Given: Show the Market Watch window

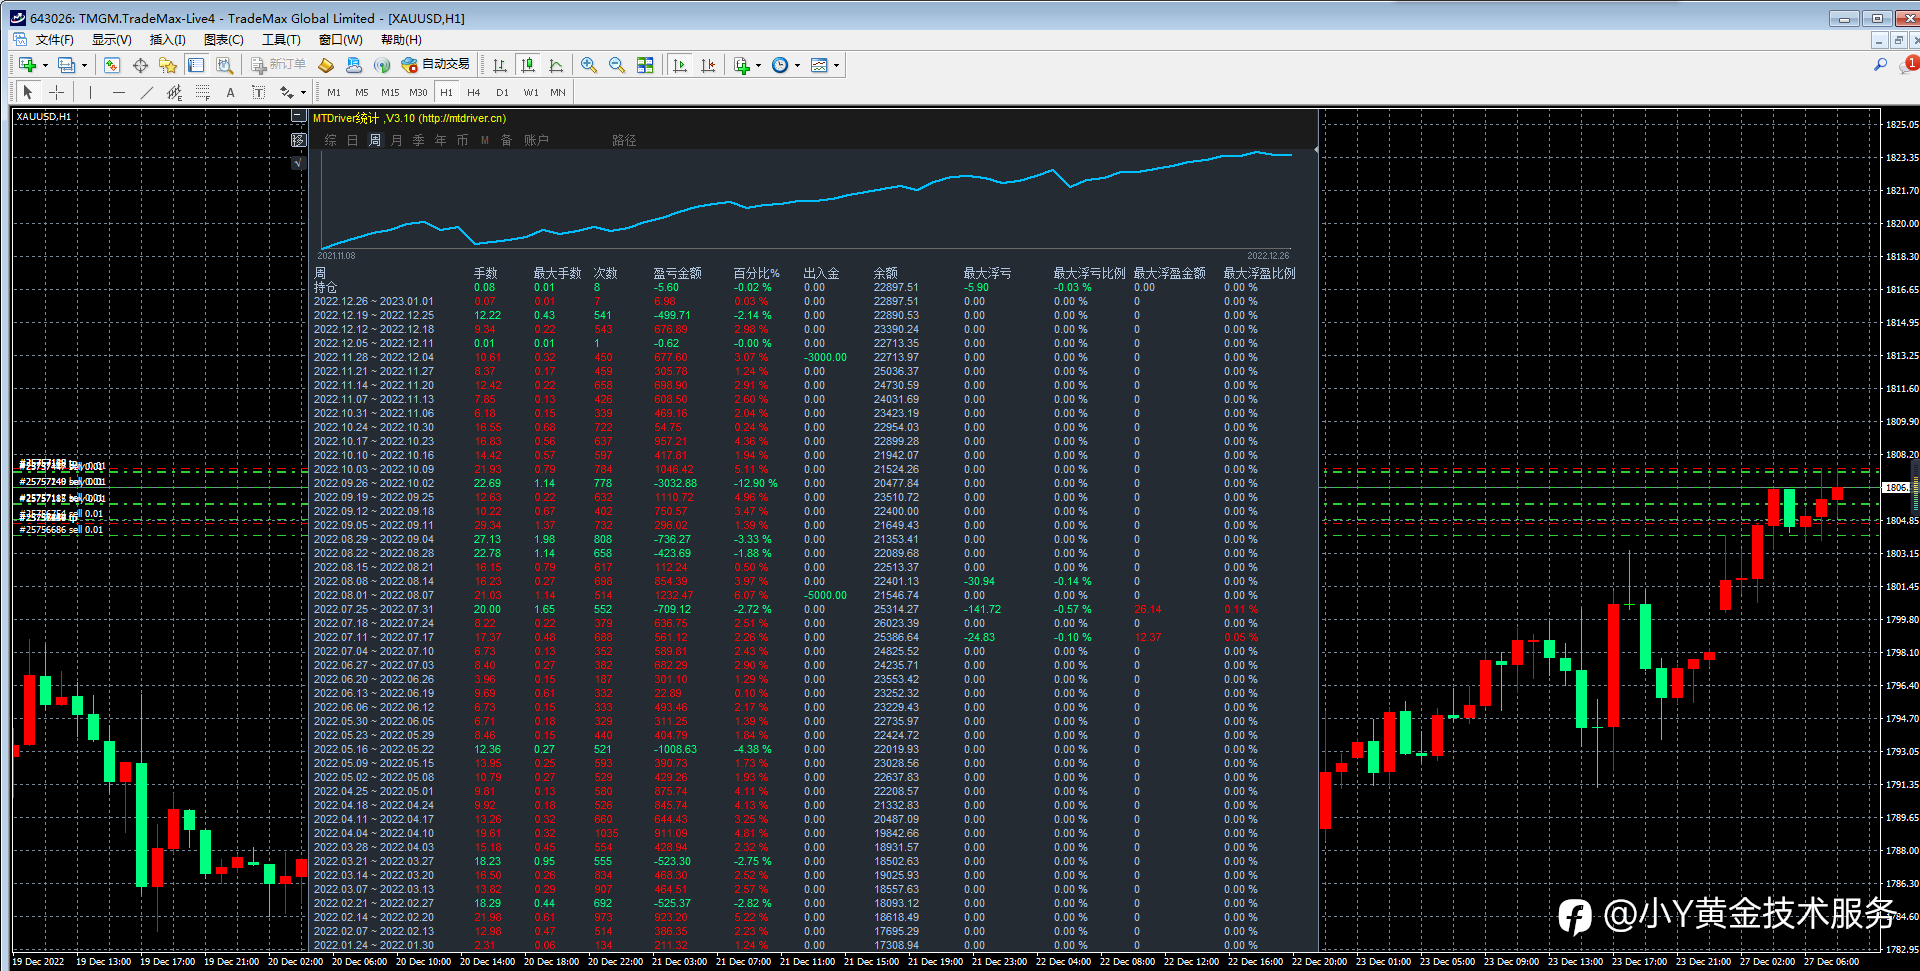Looking at the screenshot, I should [x=112, y=65].
